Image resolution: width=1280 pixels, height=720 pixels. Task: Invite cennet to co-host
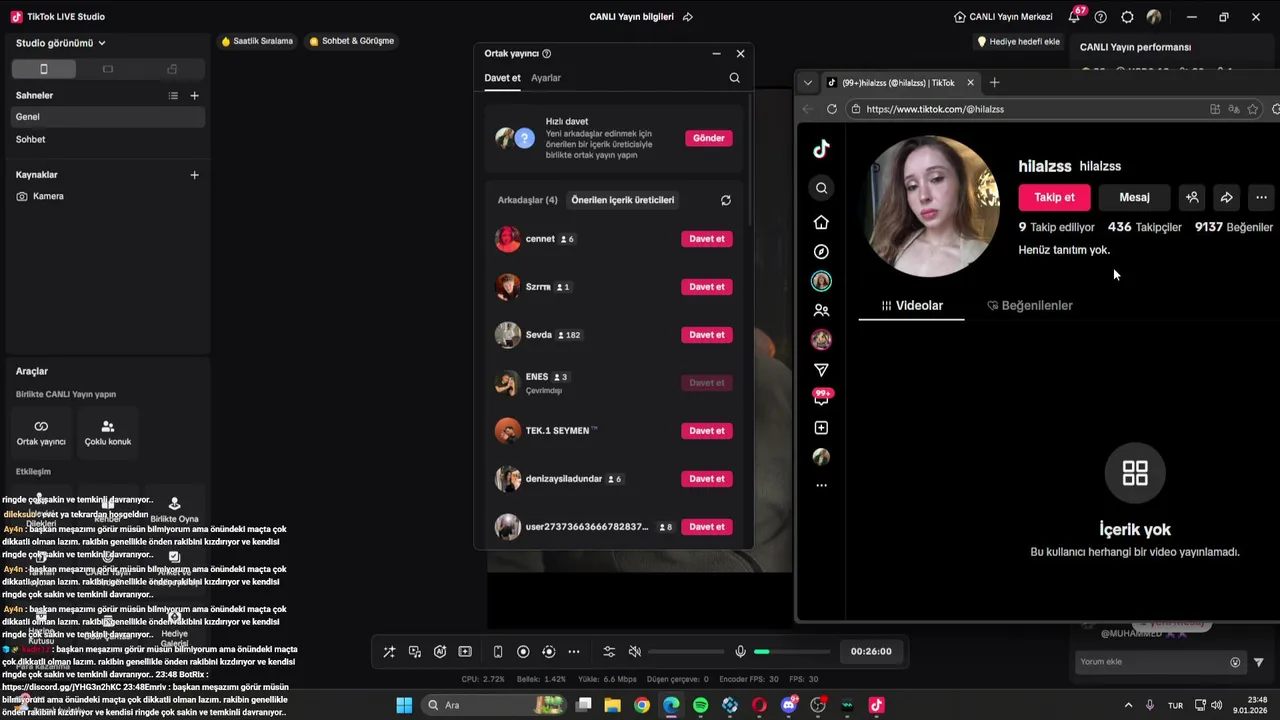tap(707, 239)
